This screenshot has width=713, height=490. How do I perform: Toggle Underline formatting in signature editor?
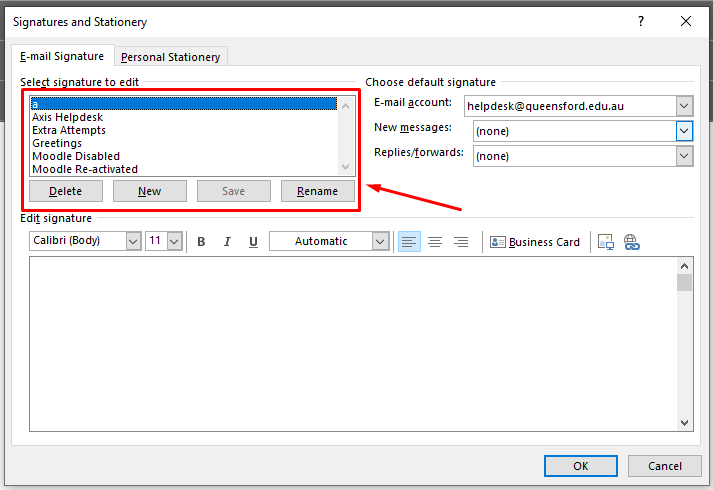click(253, 241)
